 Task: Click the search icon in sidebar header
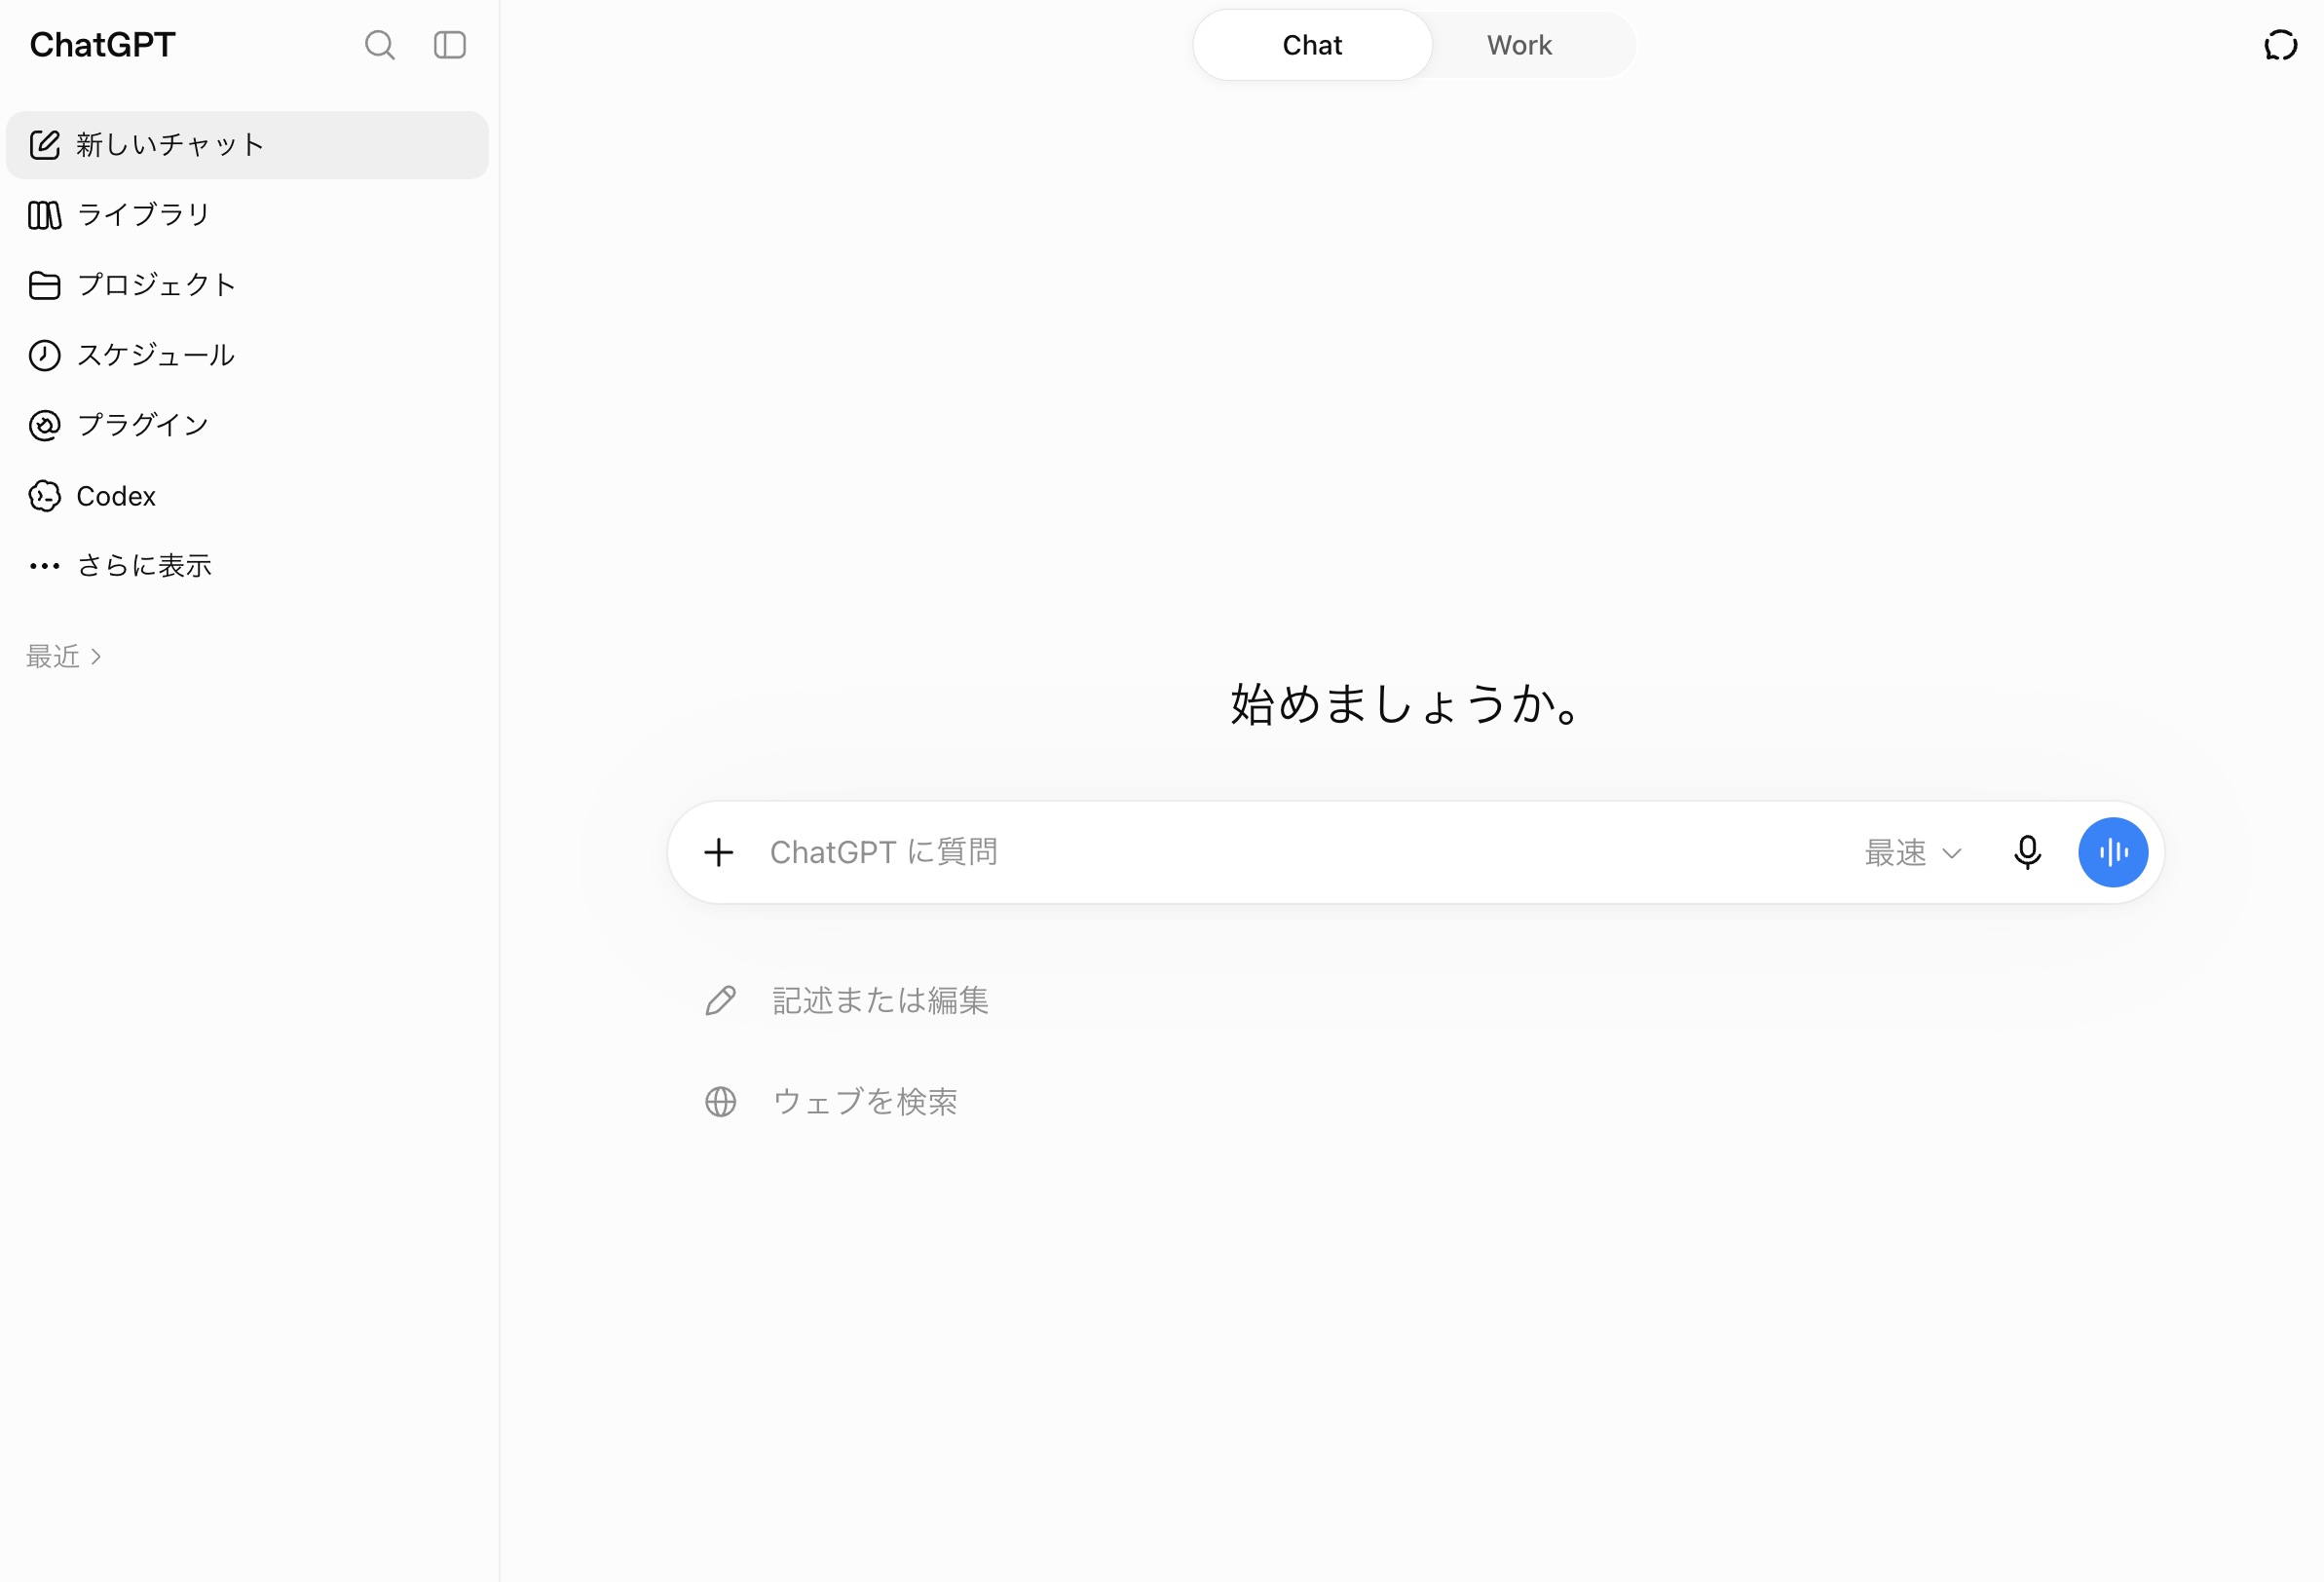[x=379, y=45]
